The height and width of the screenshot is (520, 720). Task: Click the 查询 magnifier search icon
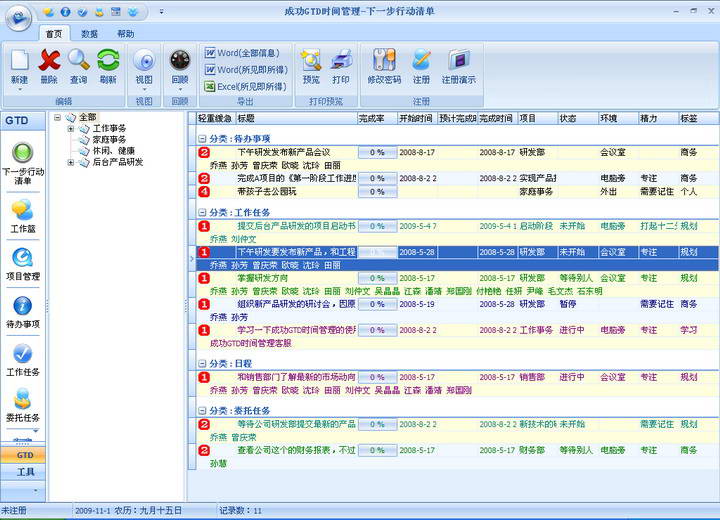tap(78, 60)
